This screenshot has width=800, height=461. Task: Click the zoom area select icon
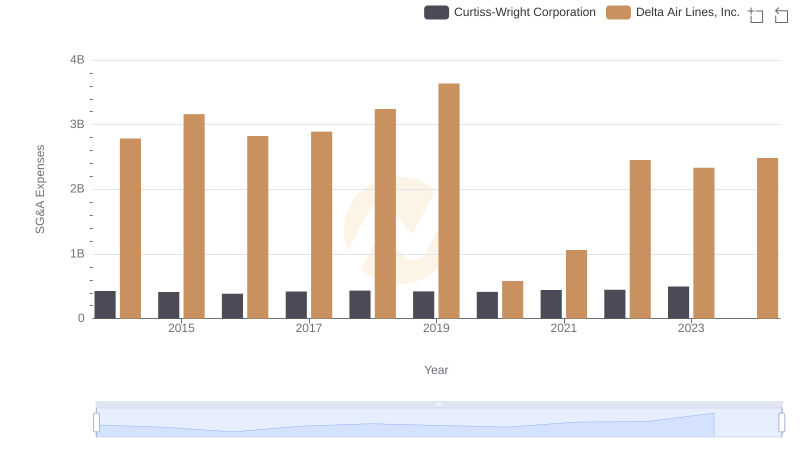pos(756,15)
